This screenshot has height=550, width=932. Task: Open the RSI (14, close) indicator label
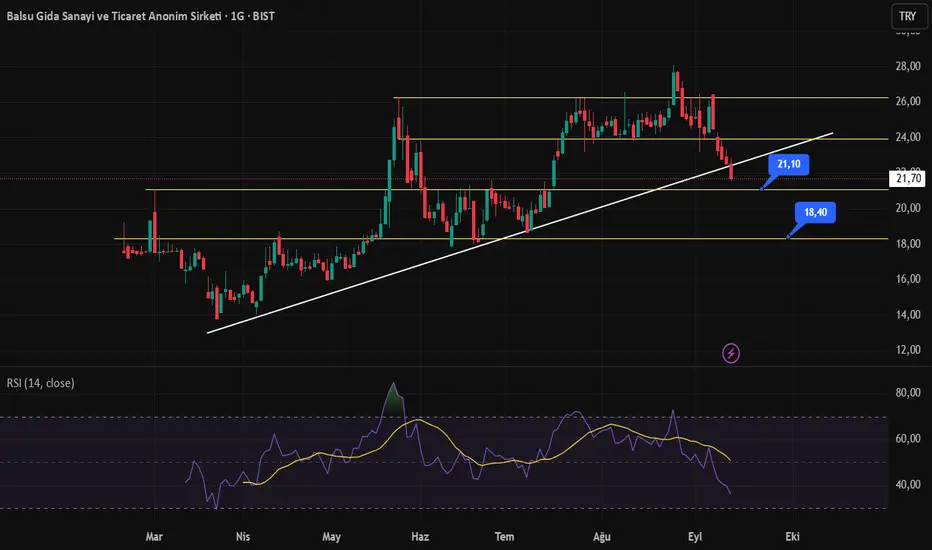click(x=40, y=383)
